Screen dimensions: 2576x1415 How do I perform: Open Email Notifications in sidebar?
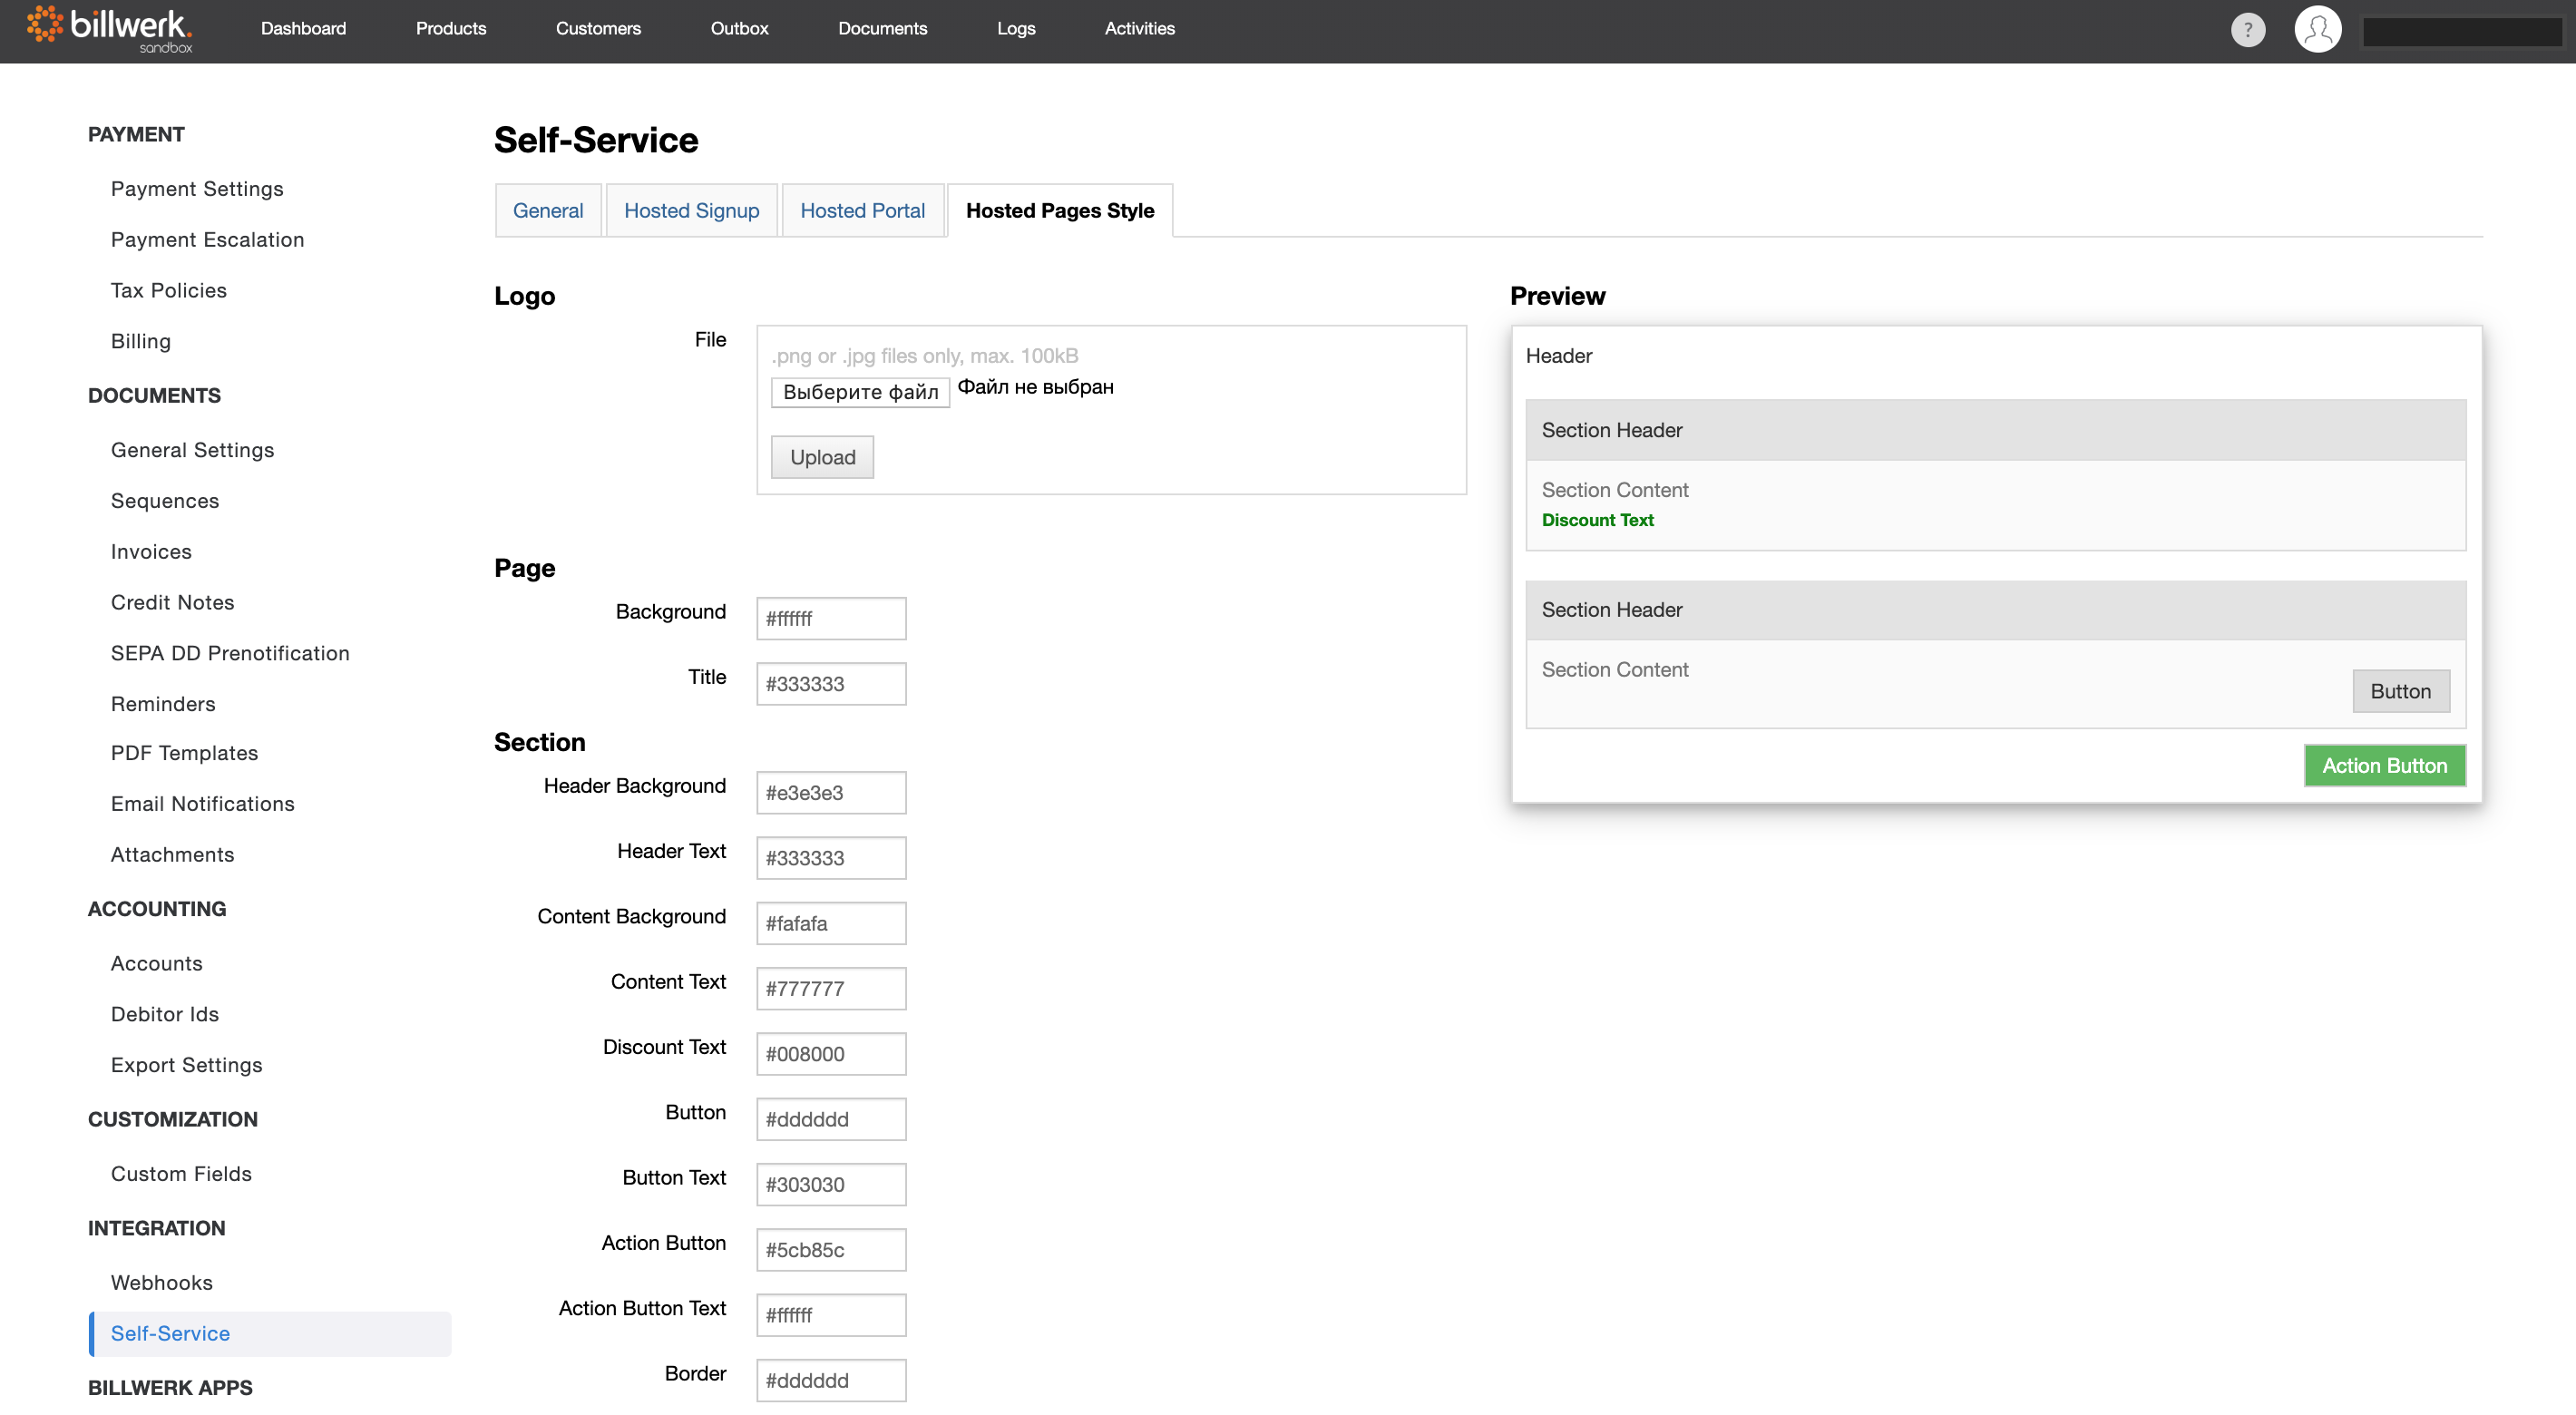coord(202,804)
